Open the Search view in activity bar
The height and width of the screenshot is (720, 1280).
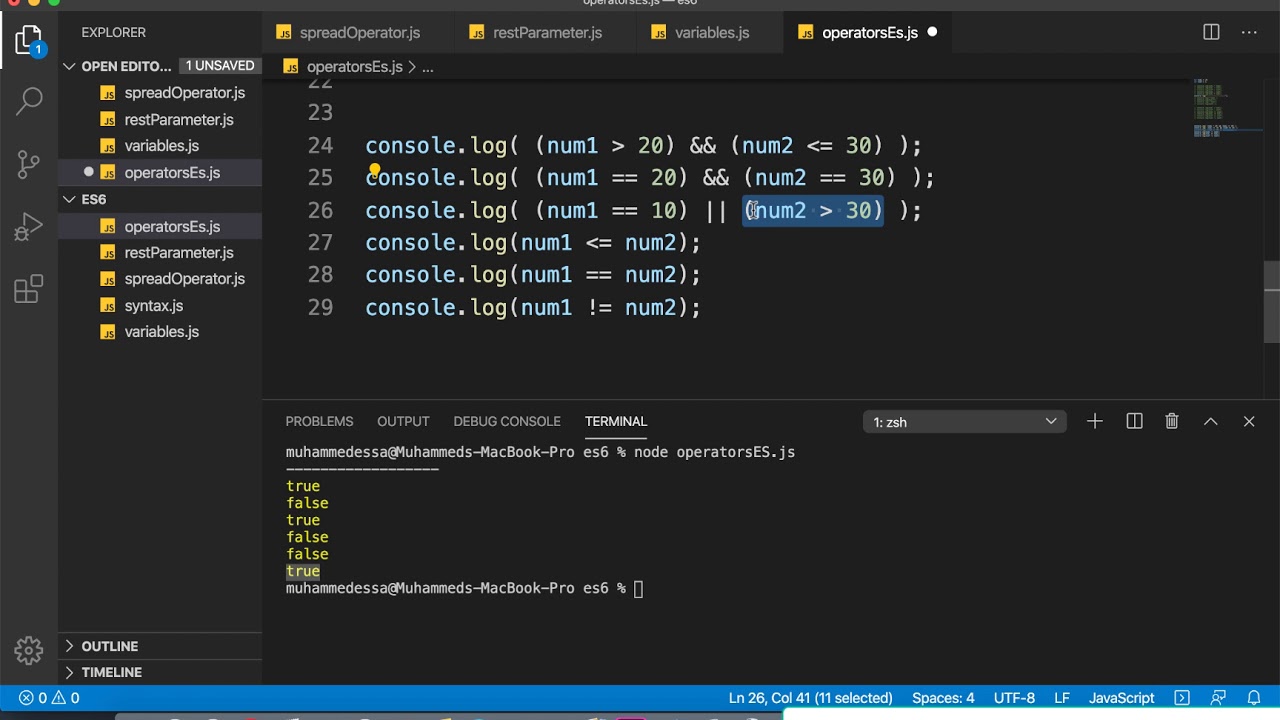29,100
